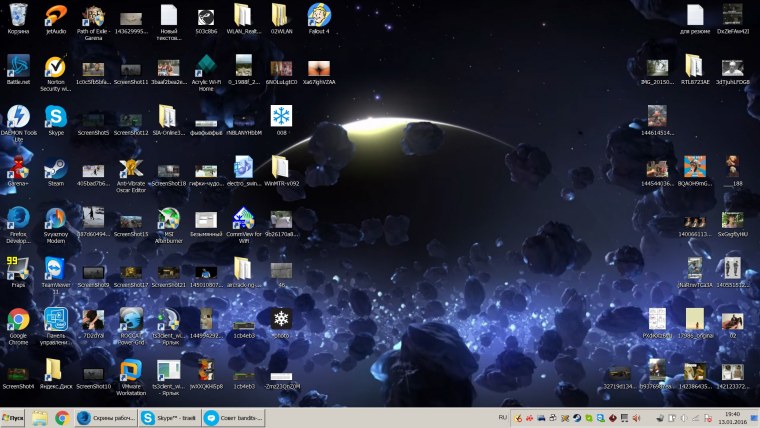
Task: Open the 7D2dYaI image thumbnail
Action: pyautogui.click(x=93, y=323)
